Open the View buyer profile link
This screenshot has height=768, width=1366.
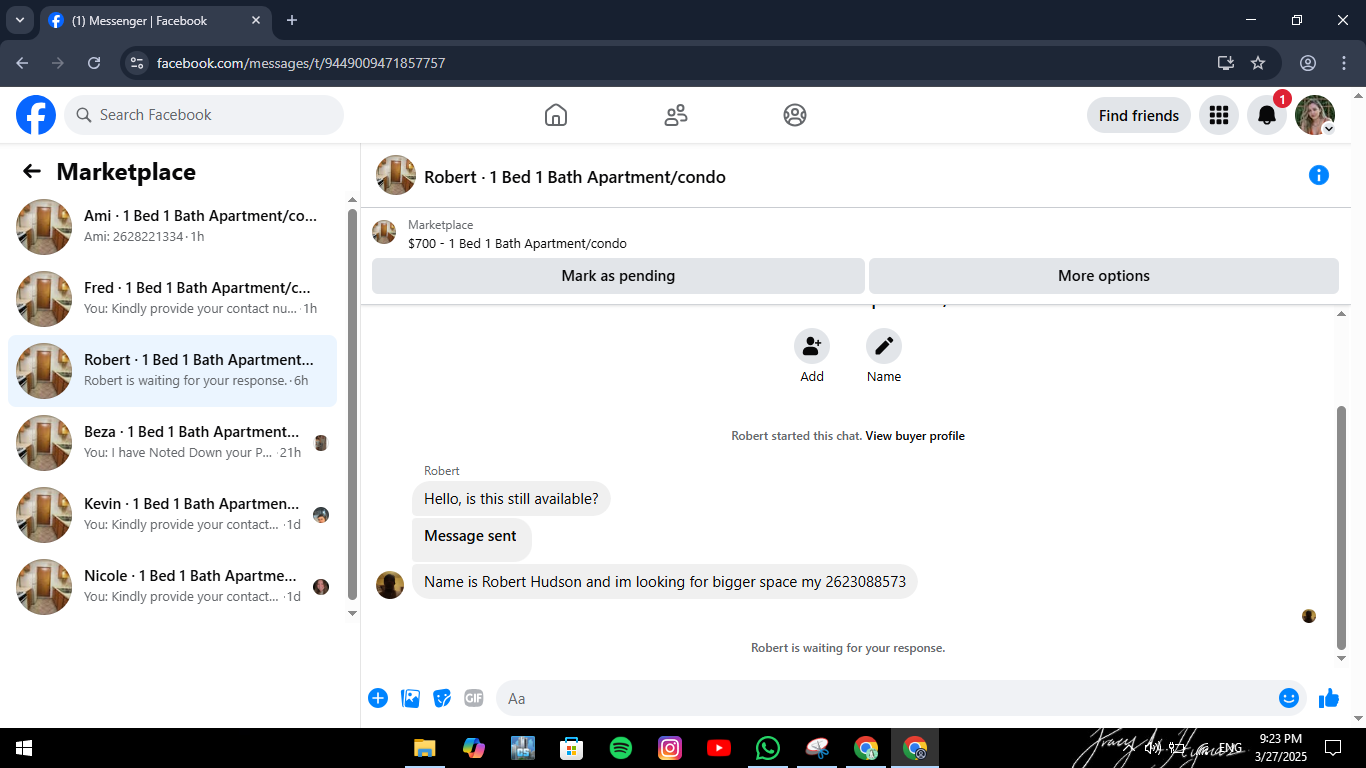click(x=915, y=436)
